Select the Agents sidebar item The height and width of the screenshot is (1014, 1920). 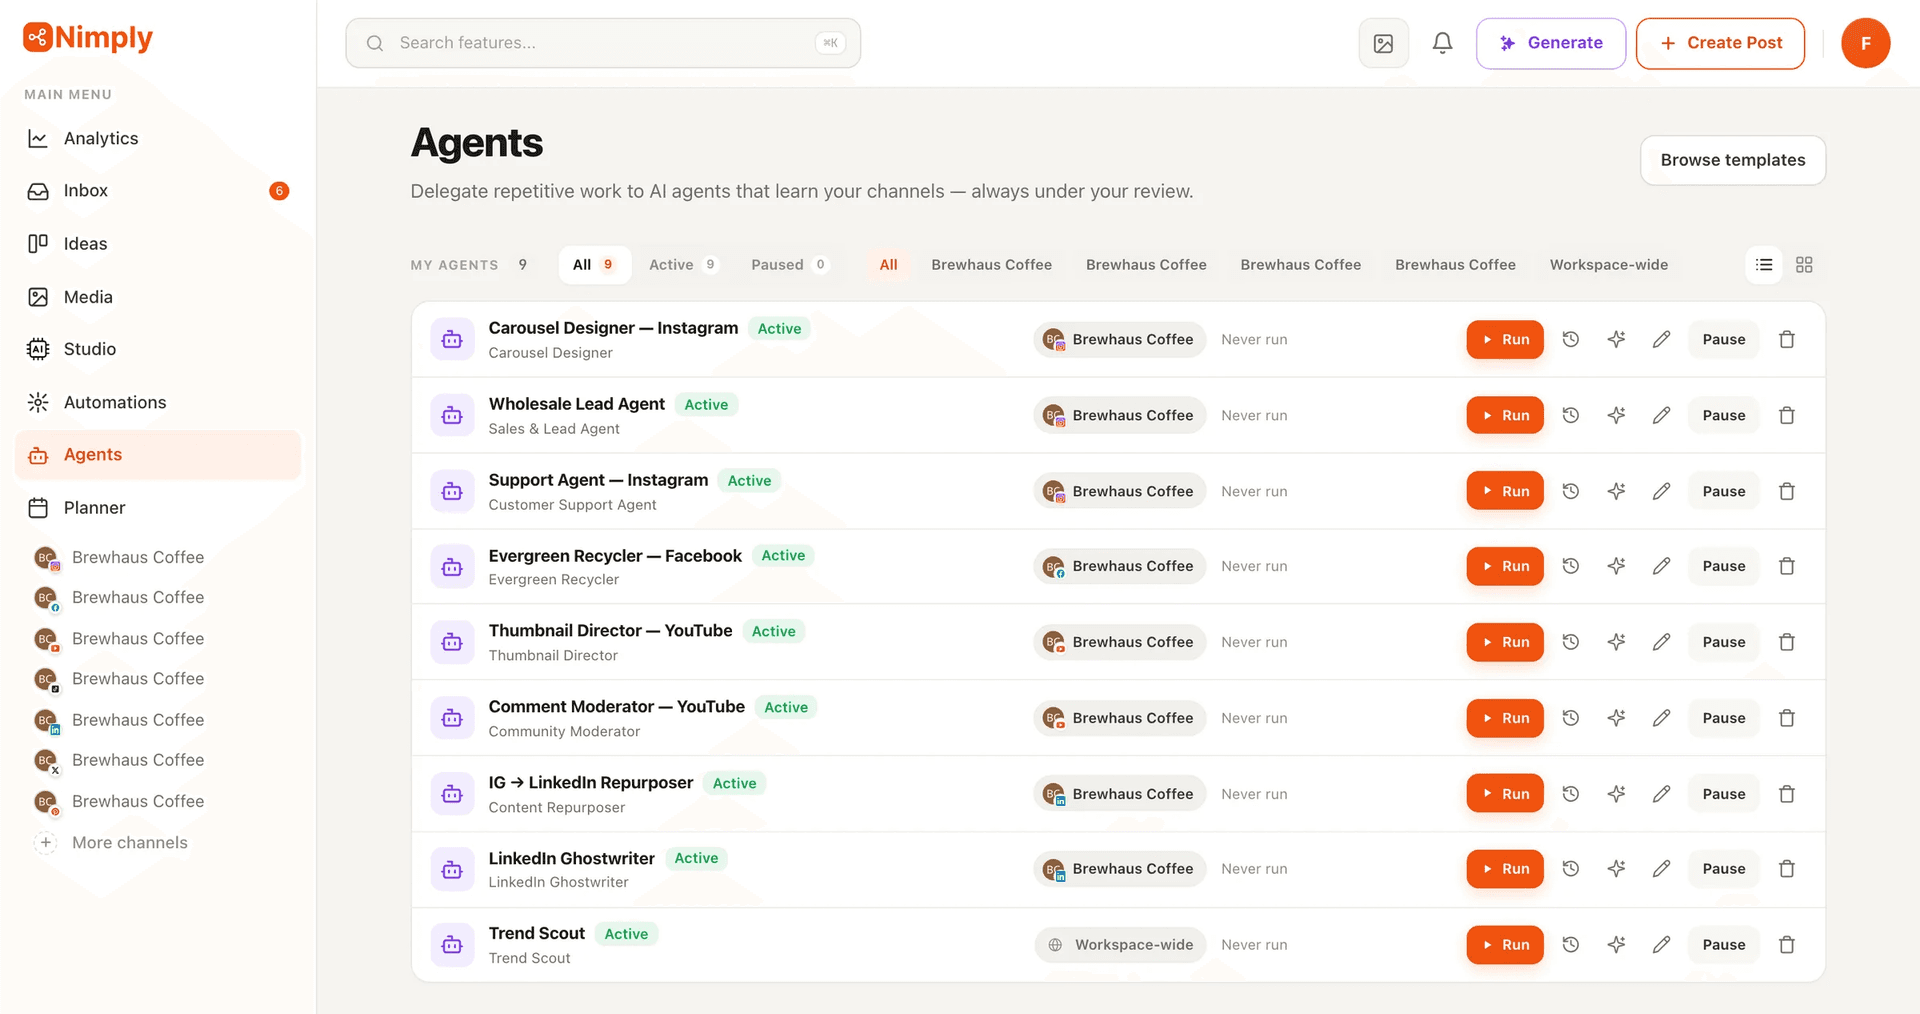point(158,455)
